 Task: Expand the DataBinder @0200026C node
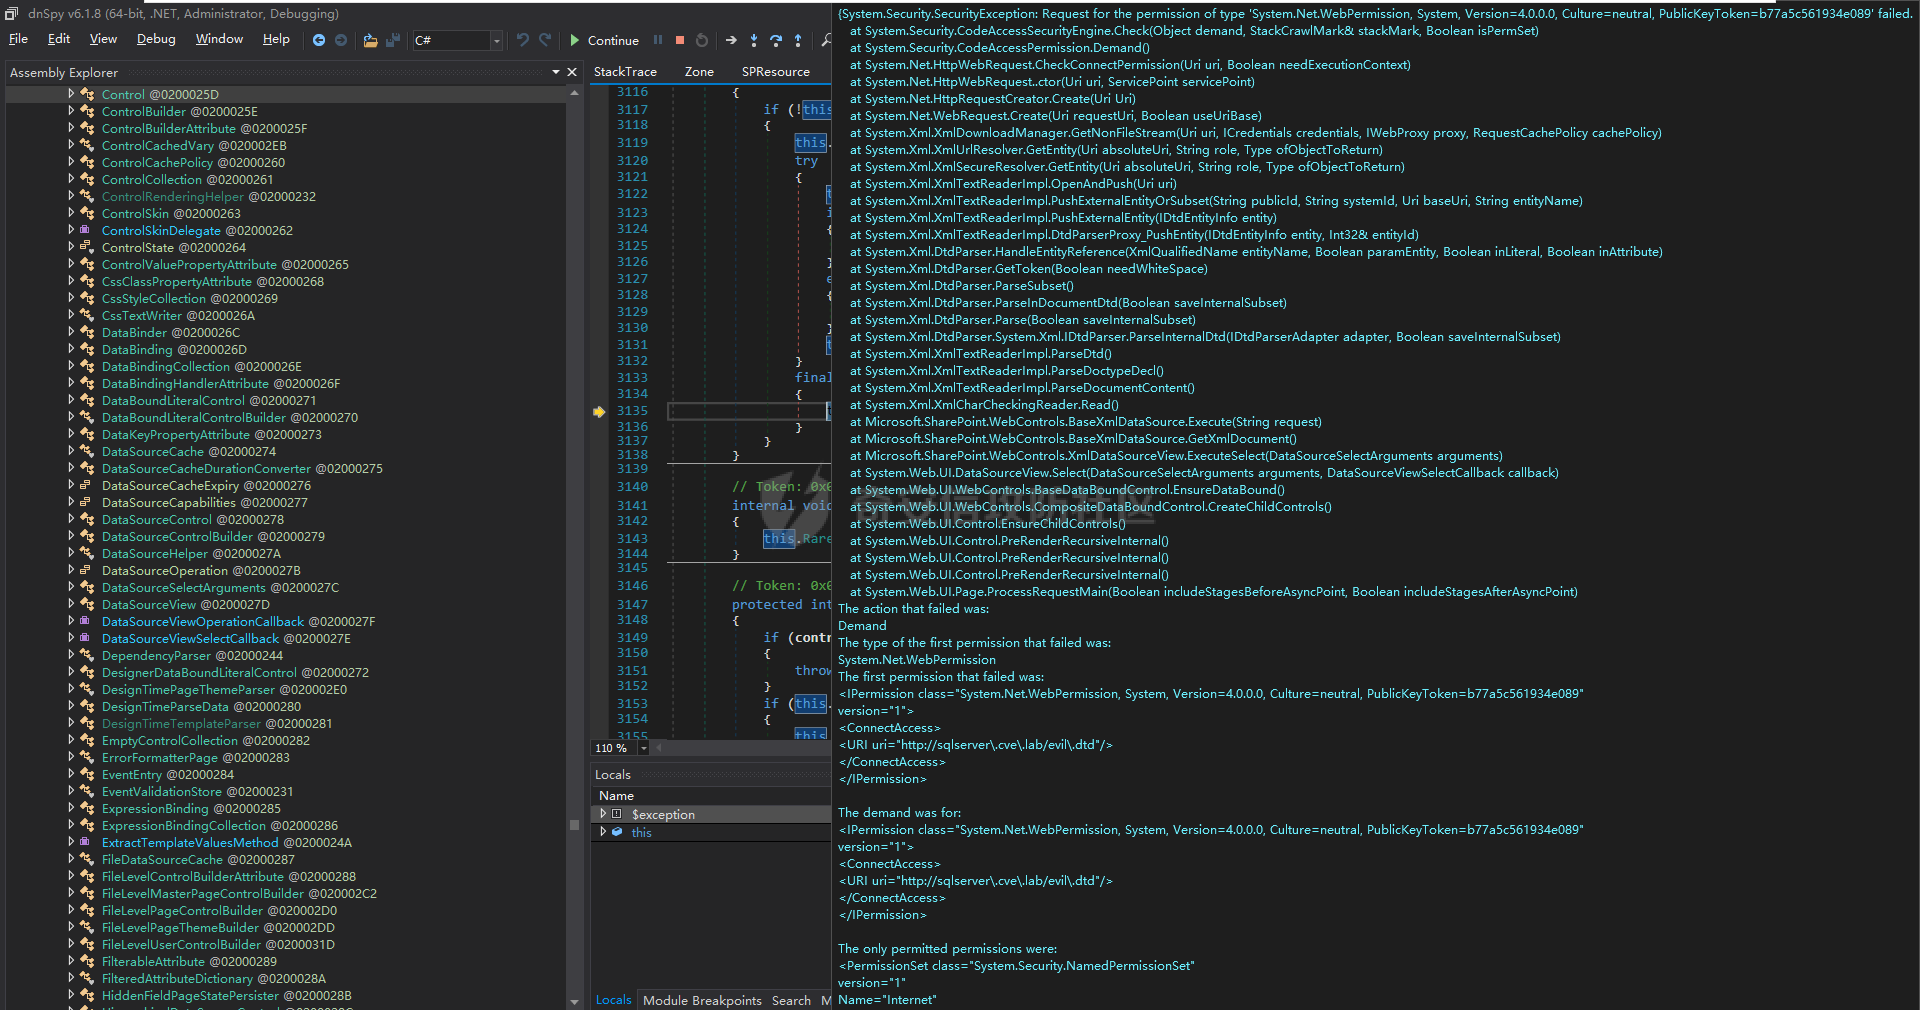71,332
